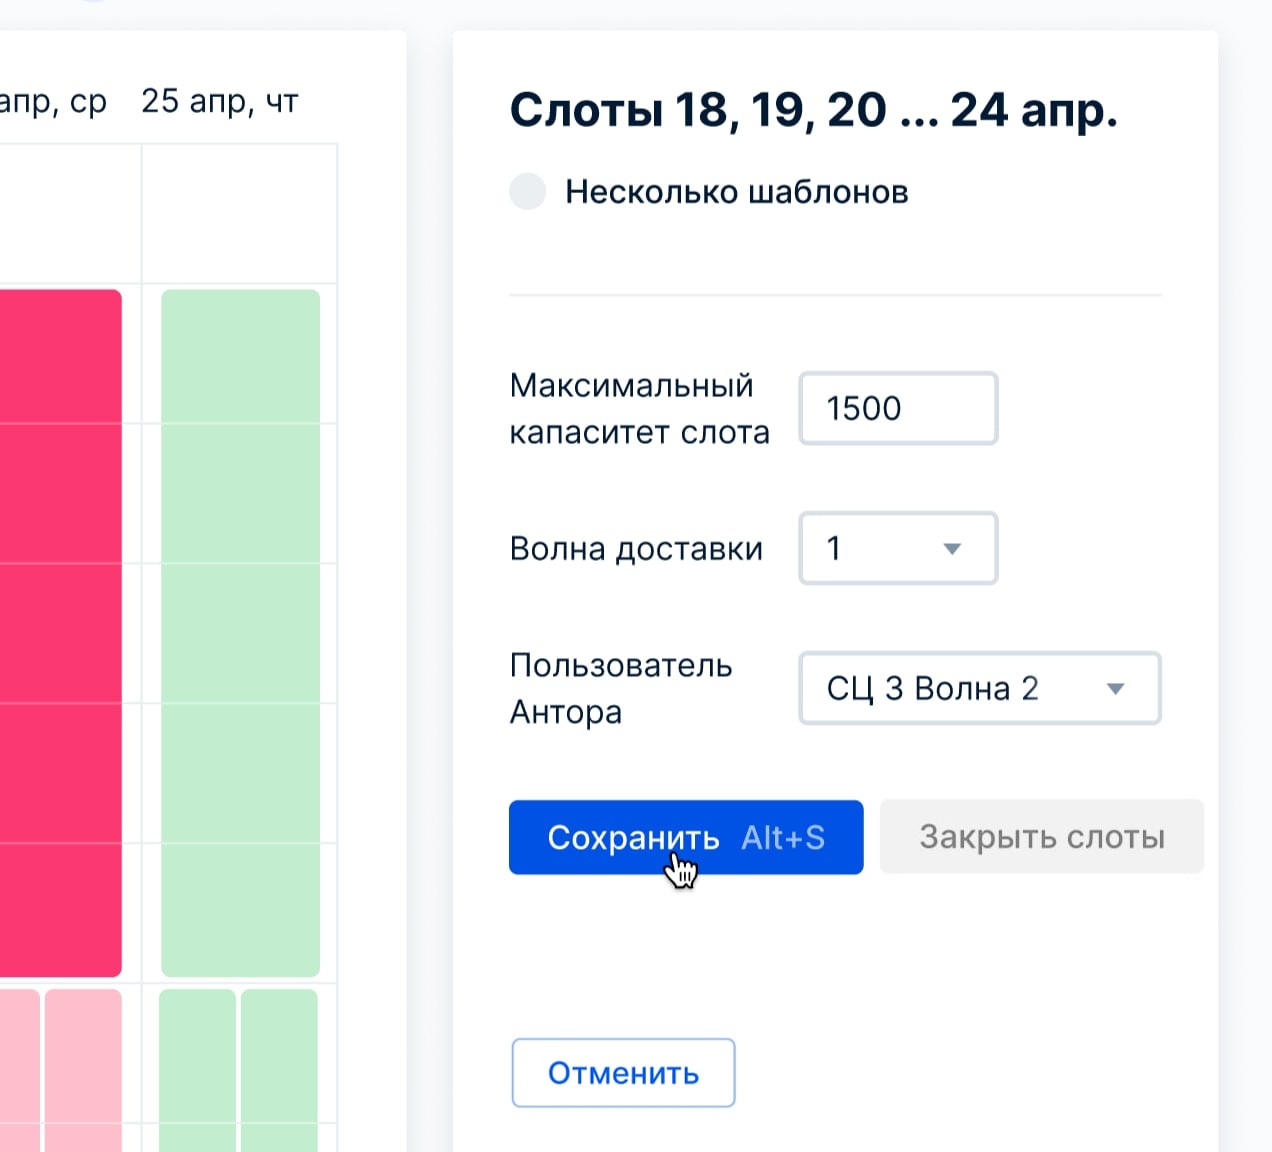The image size is (1272, 1152).
Task: Click the "Пользователь Антора" dropdown arrow
Action: (1116, 688)
